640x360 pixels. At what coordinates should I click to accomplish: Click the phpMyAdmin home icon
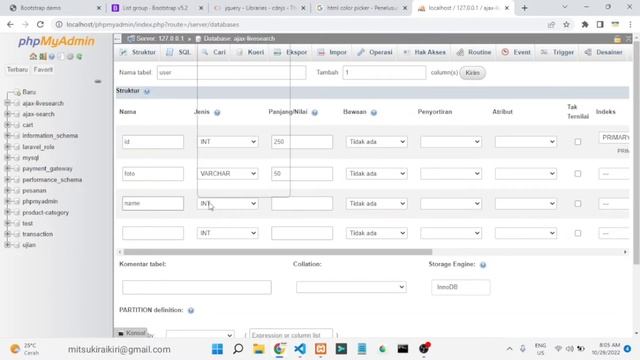[x=33, y=56]
